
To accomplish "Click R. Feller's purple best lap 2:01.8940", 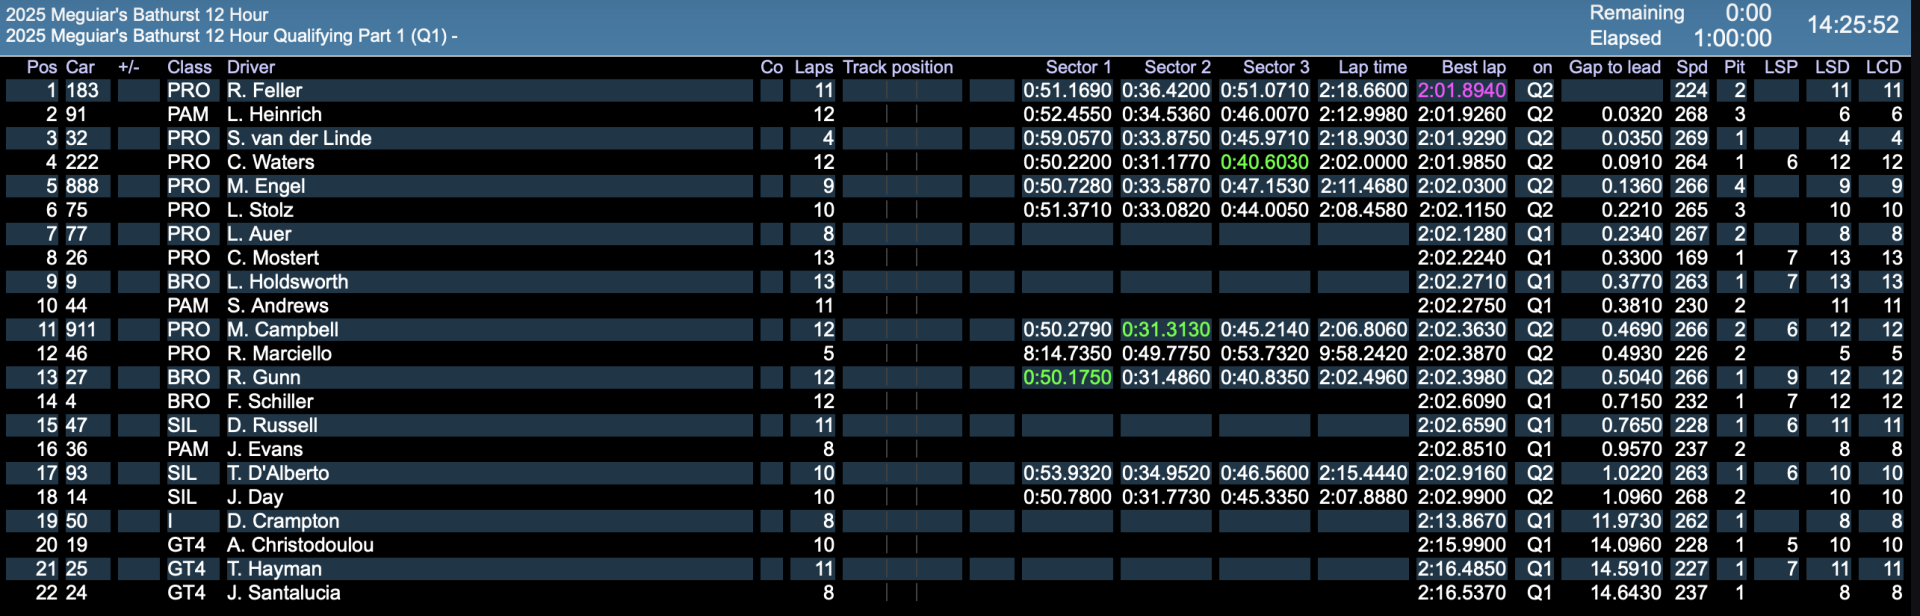I will coord(1461,91).
